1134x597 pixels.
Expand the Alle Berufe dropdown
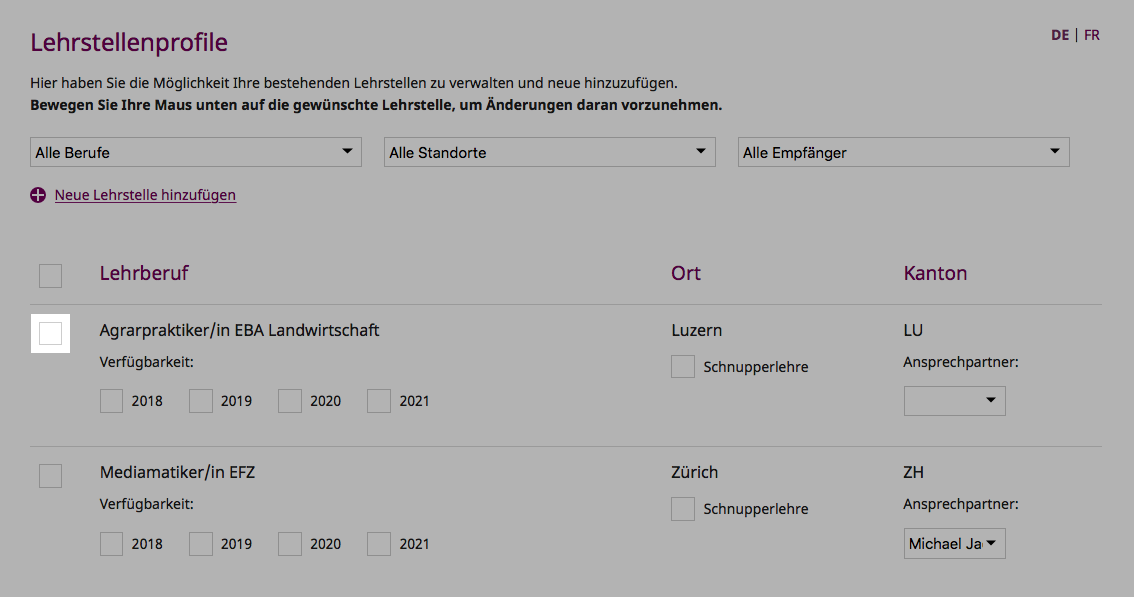tap(196, 152)
